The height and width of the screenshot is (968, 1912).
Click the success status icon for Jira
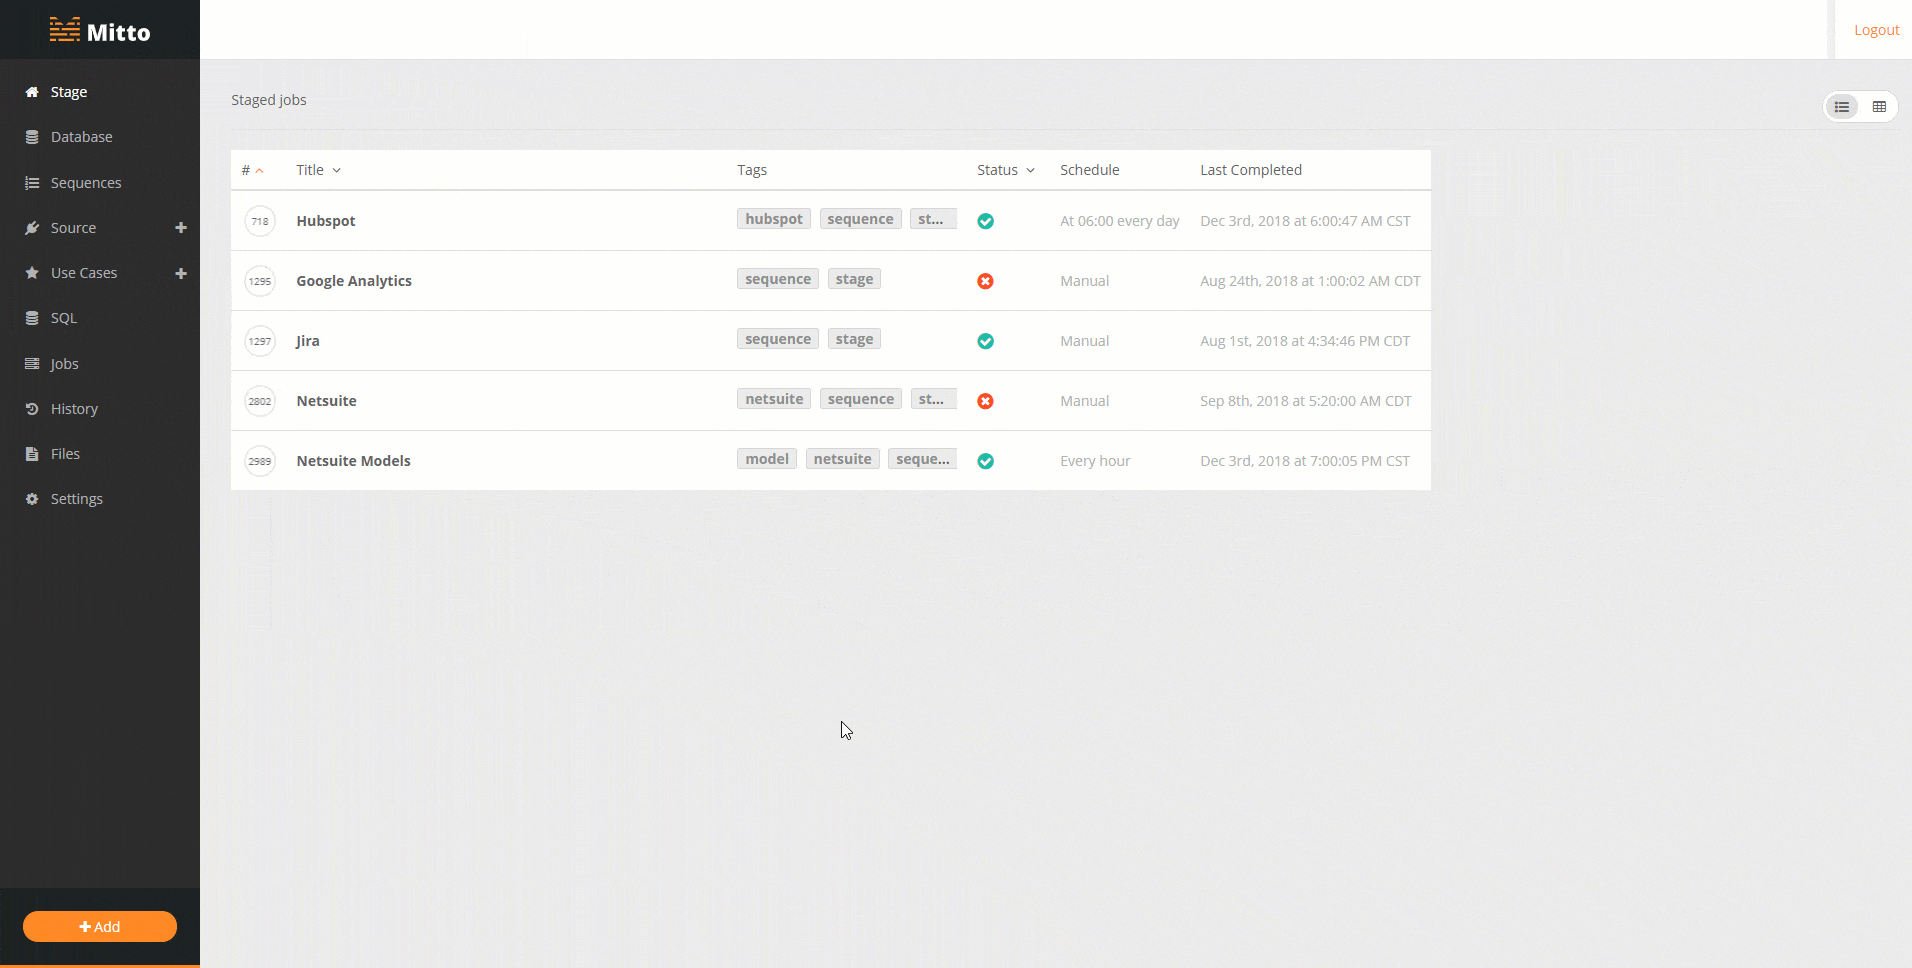985,341
